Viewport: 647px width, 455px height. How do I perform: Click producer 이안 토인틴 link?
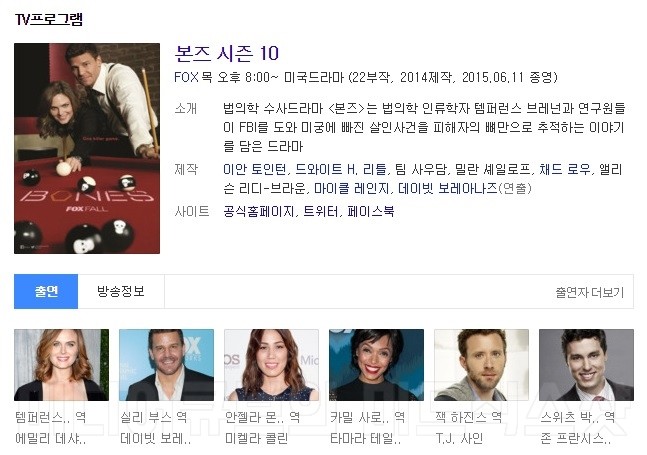coord(254,170)
